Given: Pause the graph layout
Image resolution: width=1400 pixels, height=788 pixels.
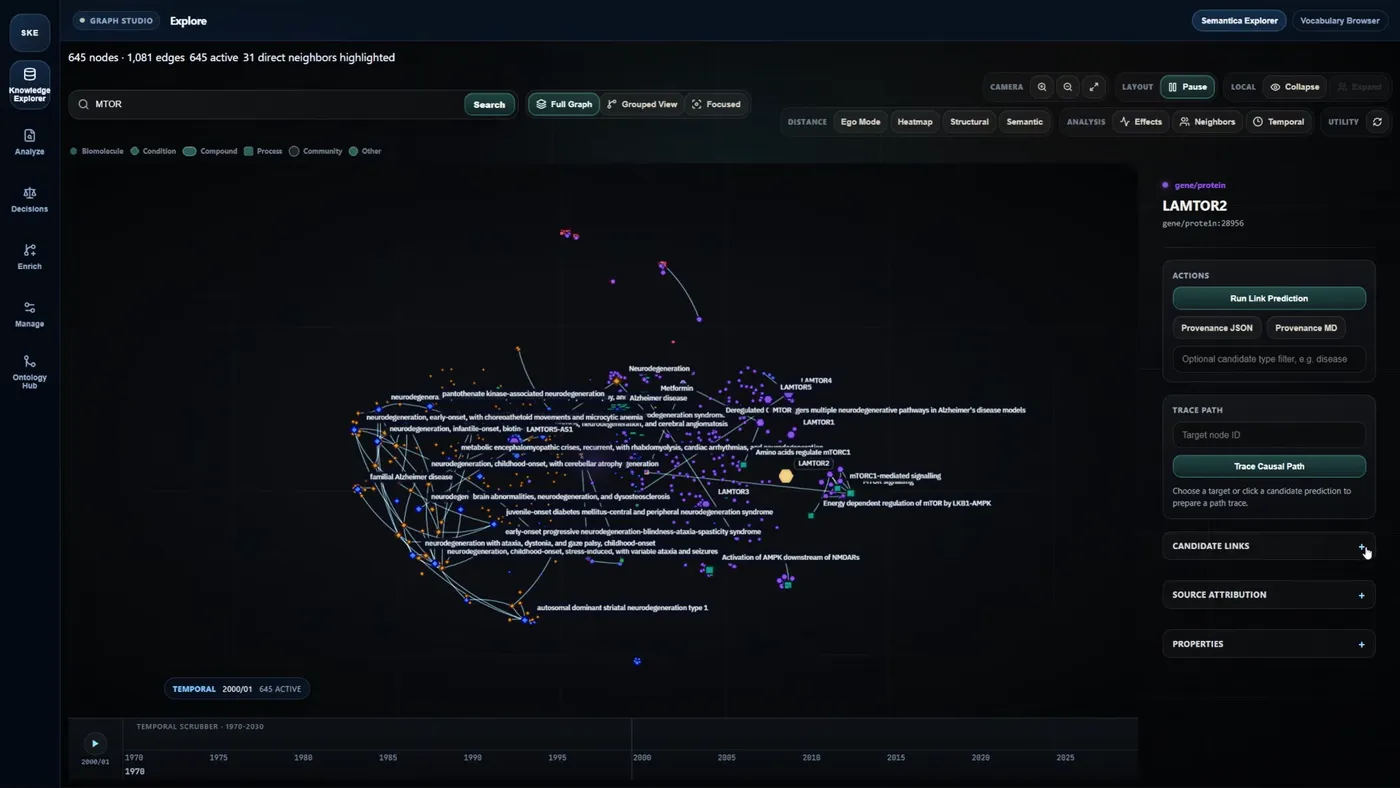Looking at the screenshot, I should 1187,87.
